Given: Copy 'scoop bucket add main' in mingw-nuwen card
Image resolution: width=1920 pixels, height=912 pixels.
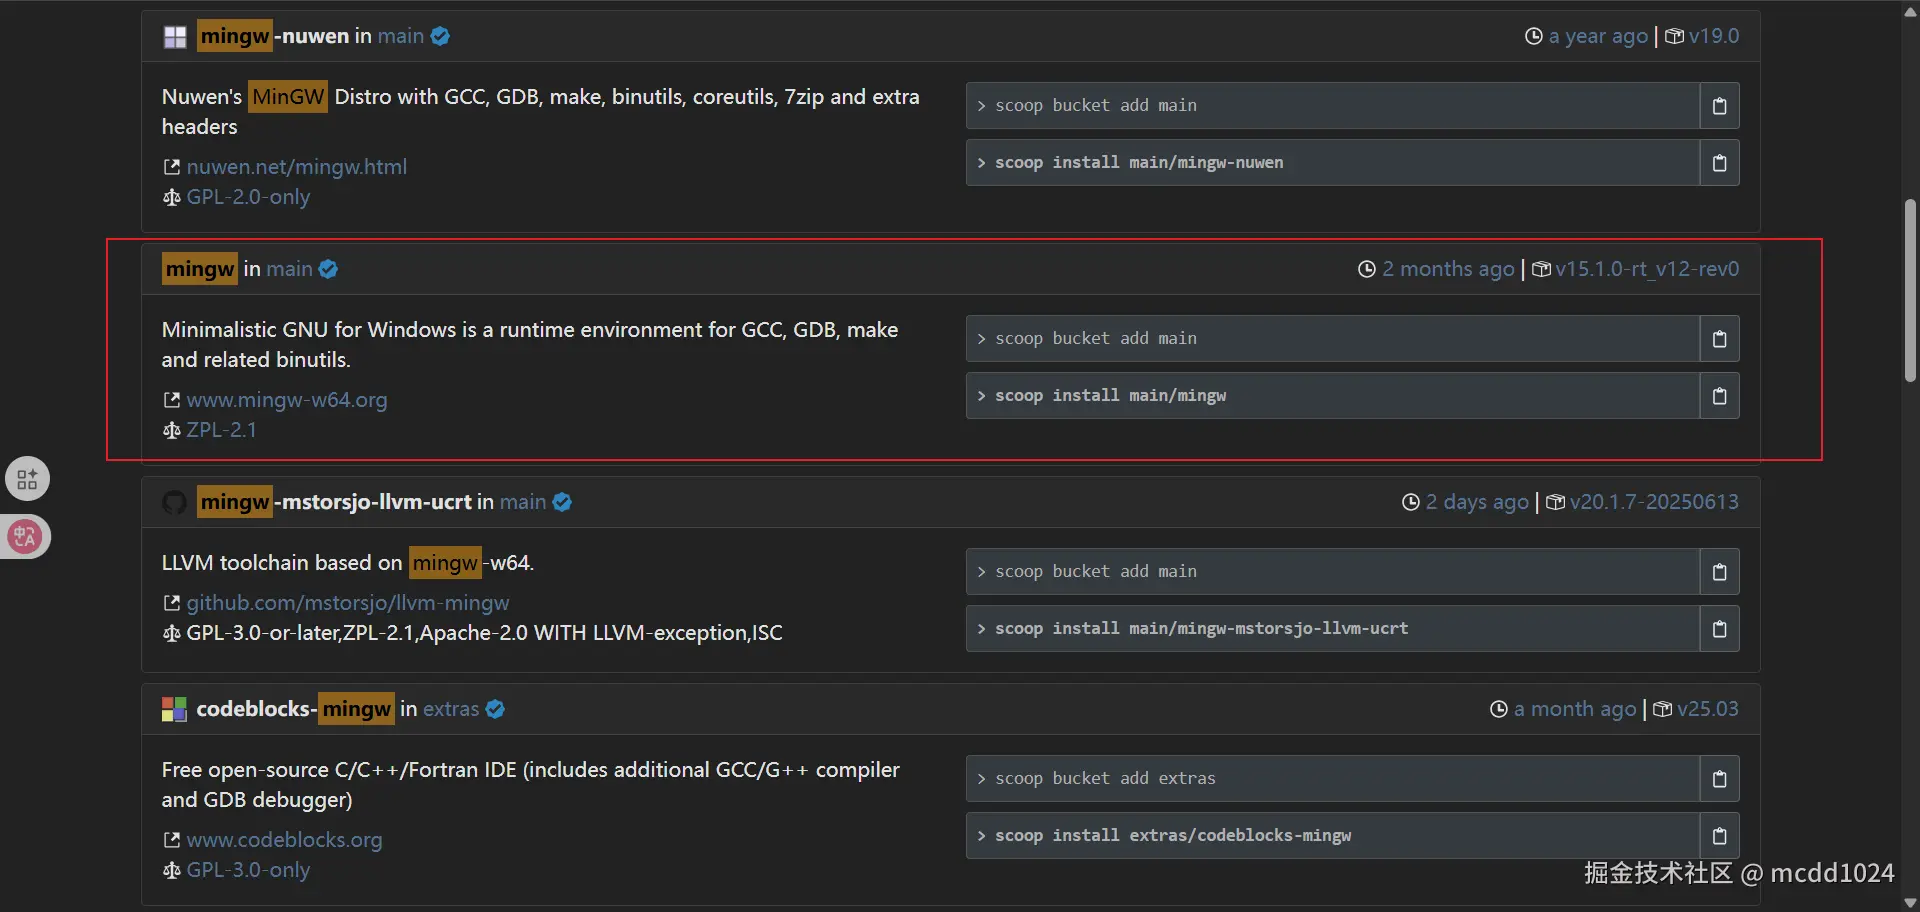Looking at the screenshot, I should [1719, 106].
